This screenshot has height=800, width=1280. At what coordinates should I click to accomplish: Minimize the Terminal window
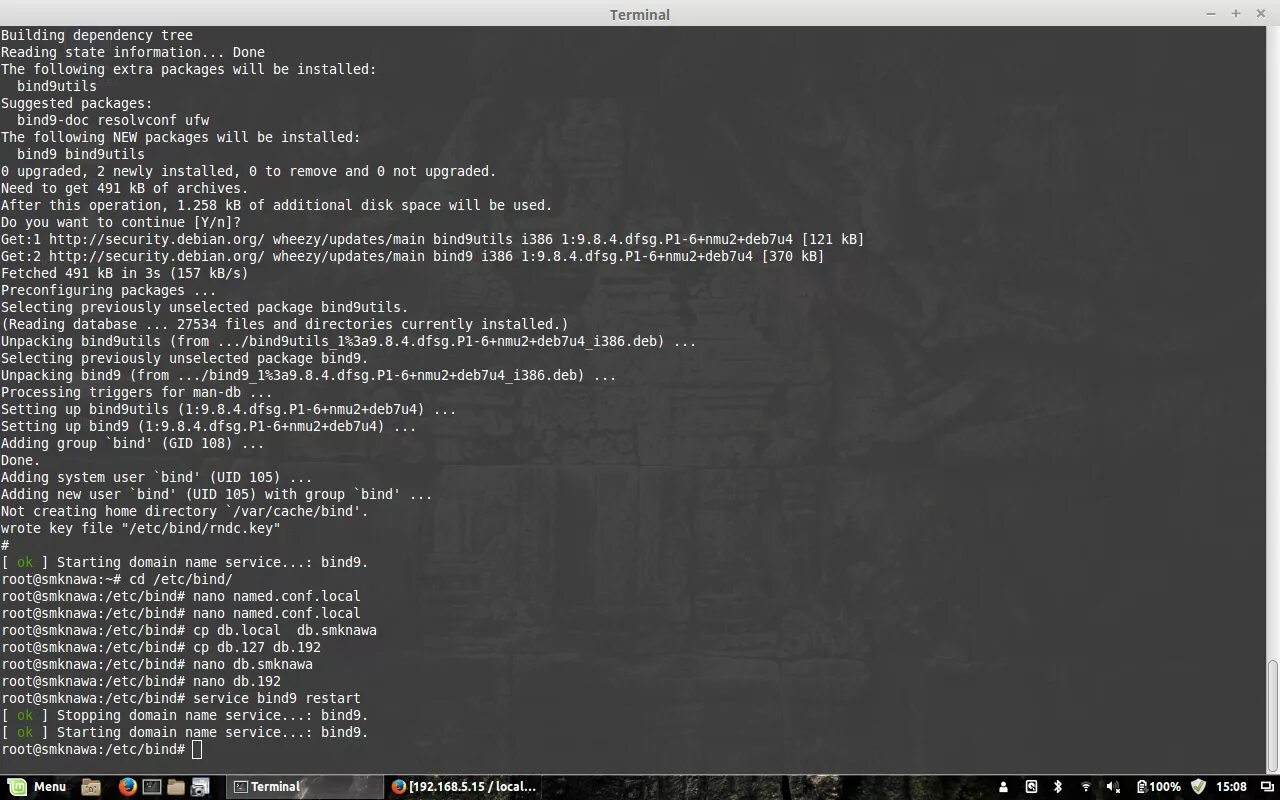(x=1211, y=13)
